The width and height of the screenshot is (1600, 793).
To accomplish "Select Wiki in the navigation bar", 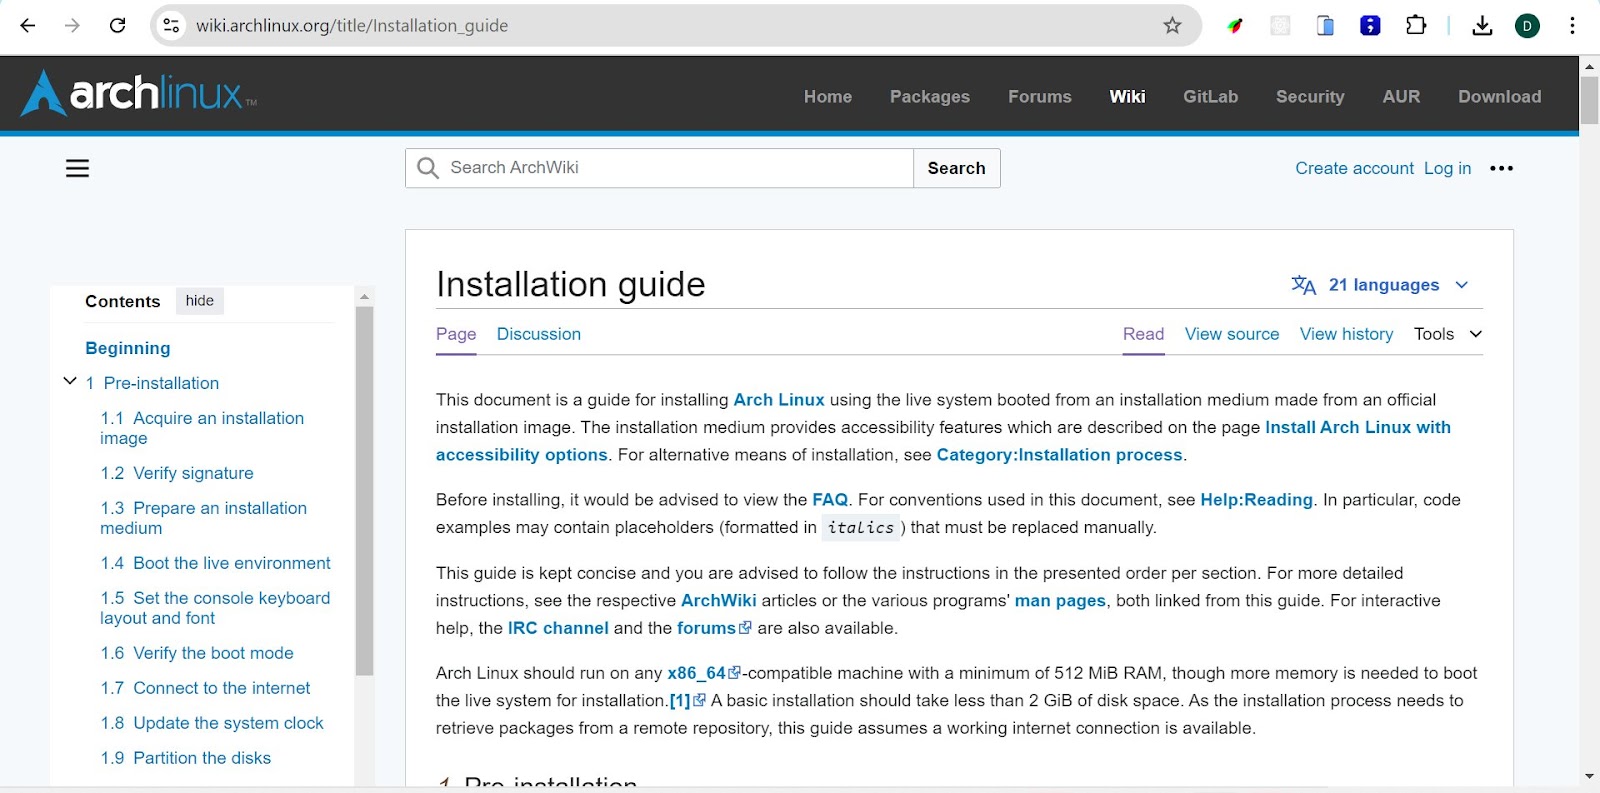I will tap(1127, 97).
